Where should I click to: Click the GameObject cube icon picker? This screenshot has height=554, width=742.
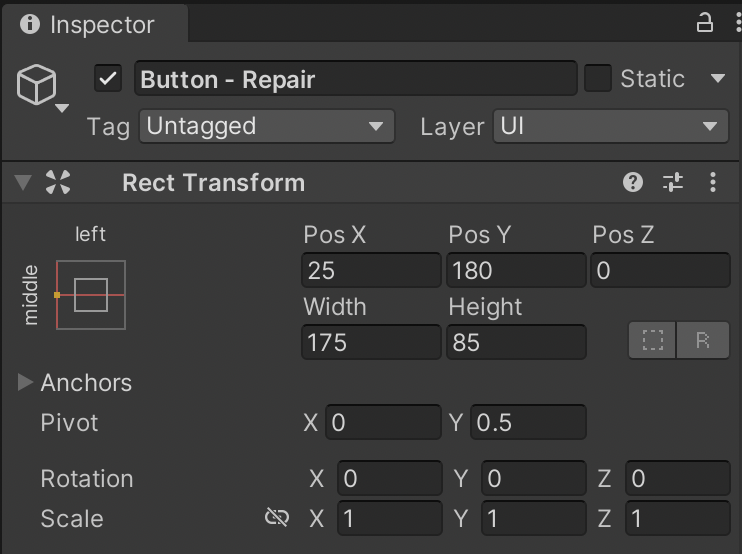pyautogui.click(x=39, y=87)
